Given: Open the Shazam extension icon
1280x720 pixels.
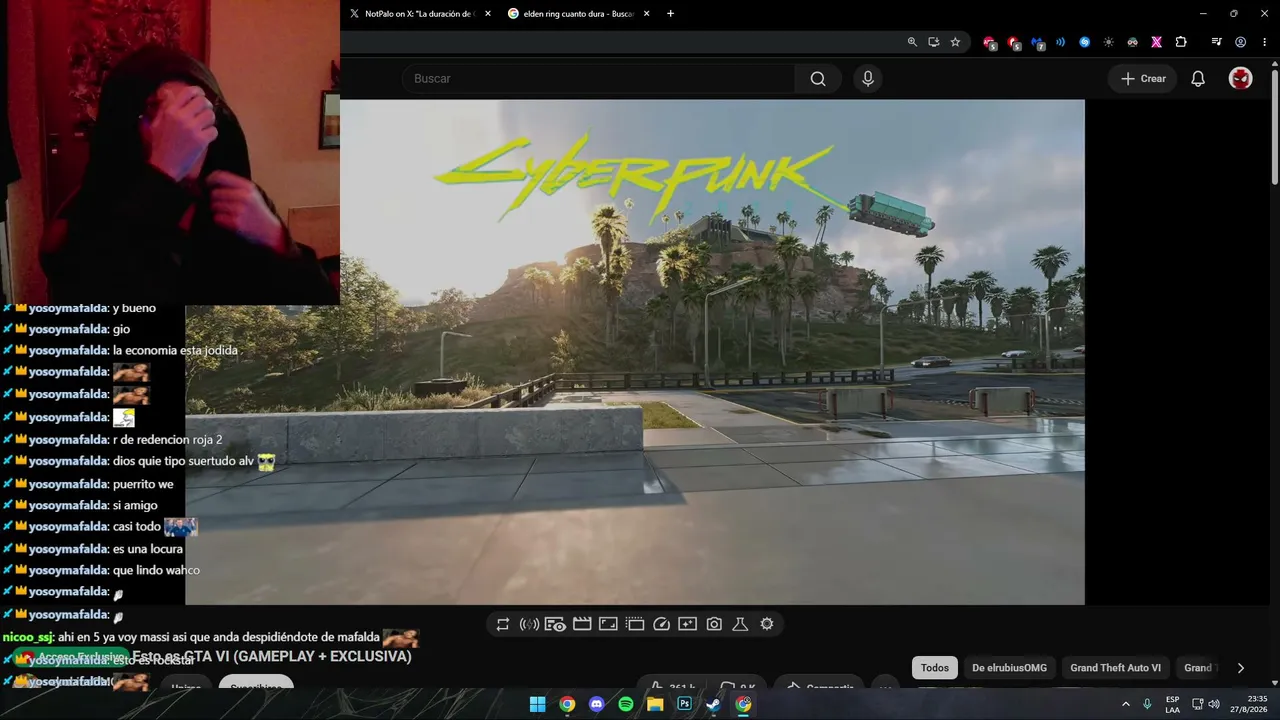Looking at the screenshot, I should (1085, 42).
